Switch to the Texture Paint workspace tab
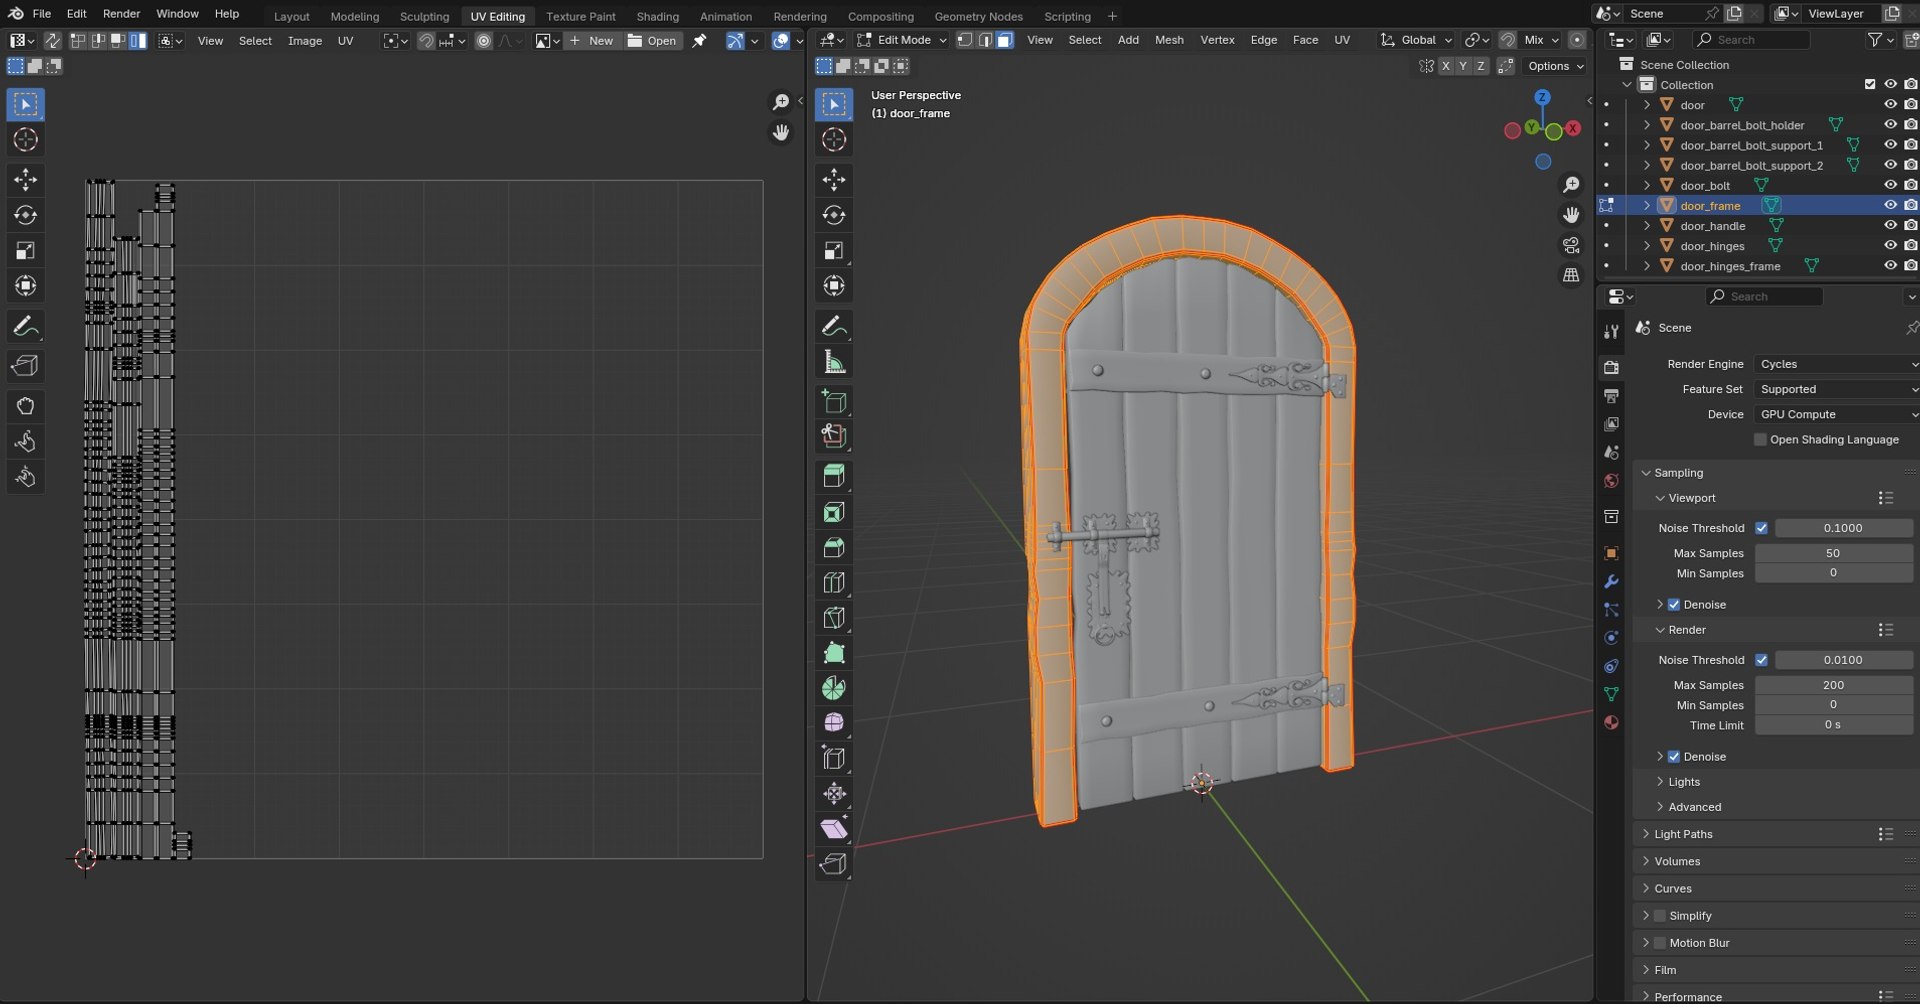The width and height of the screenshot is (1920, 1004). [x=581, y=16]
